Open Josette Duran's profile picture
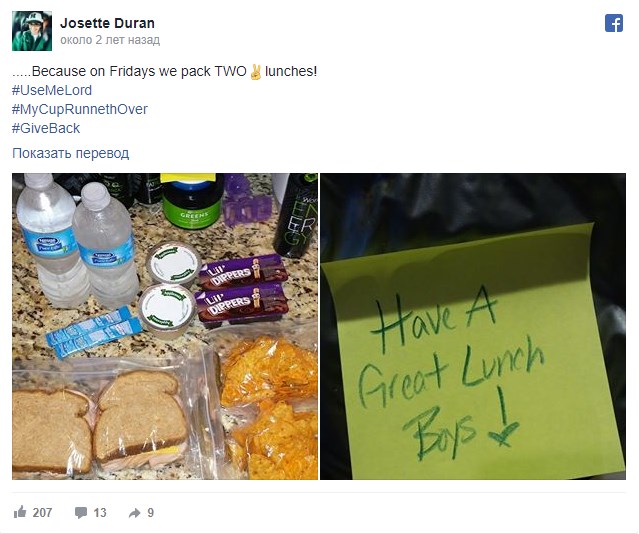Image resolution: width=639 pixels, height=534 pixels. click(32, 31)
